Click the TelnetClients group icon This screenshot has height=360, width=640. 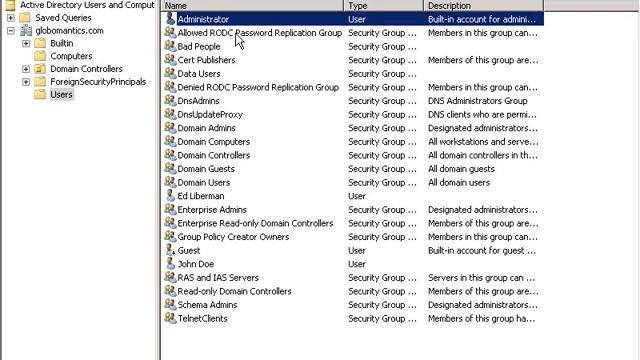point(170,318)
